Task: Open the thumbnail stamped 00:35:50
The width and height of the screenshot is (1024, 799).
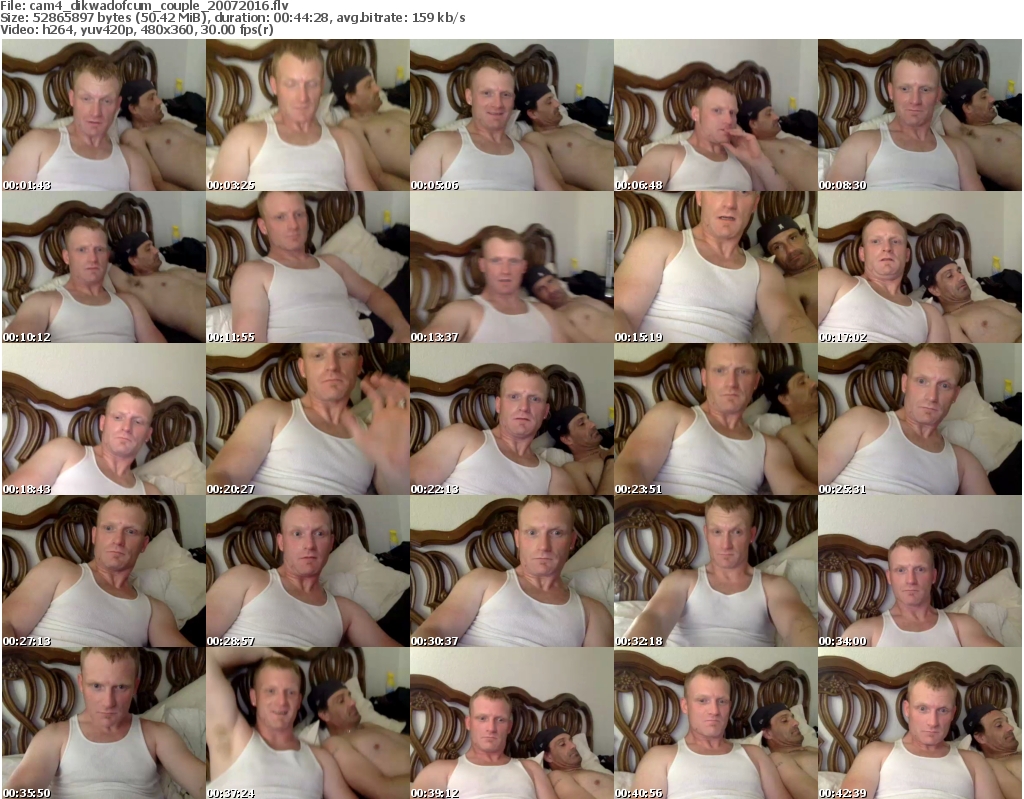Action: click(x=104, y=723)
